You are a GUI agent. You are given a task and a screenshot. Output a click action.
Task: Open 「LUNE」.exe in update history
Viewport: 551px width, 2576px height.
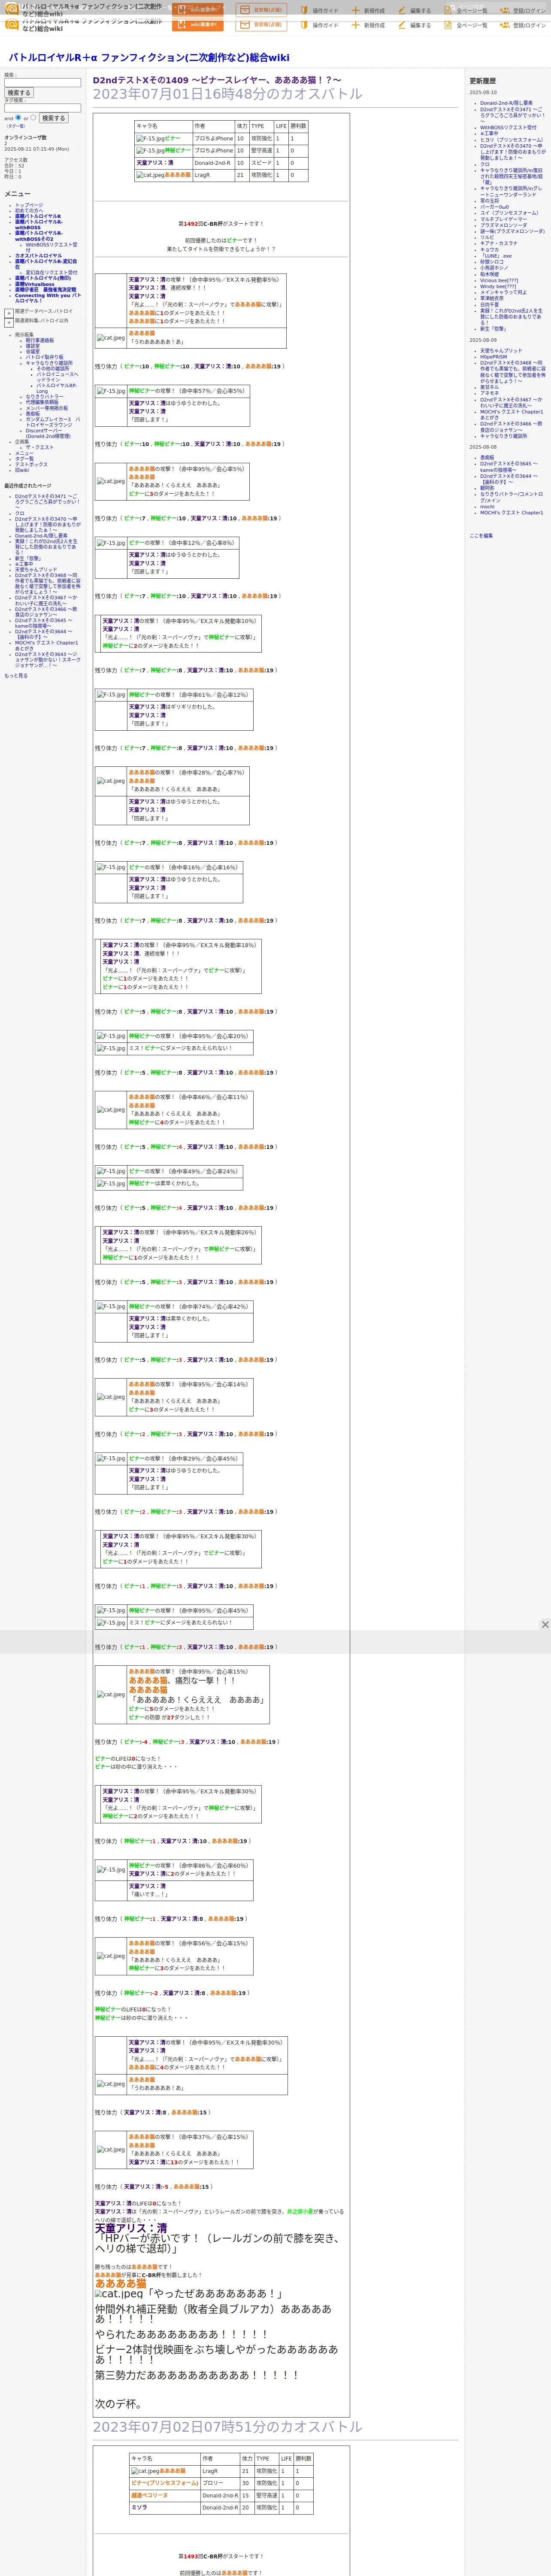tap(496, 256)
